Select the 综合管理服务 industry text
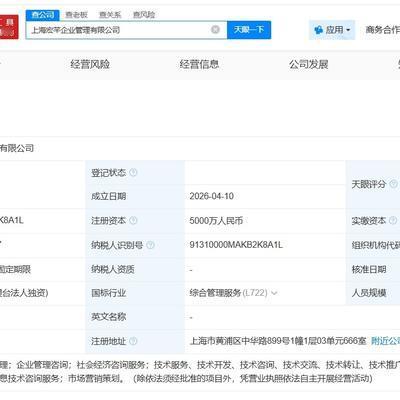This screenshot has height=400, width=400. pyautogui.click(x=215, y=293)
